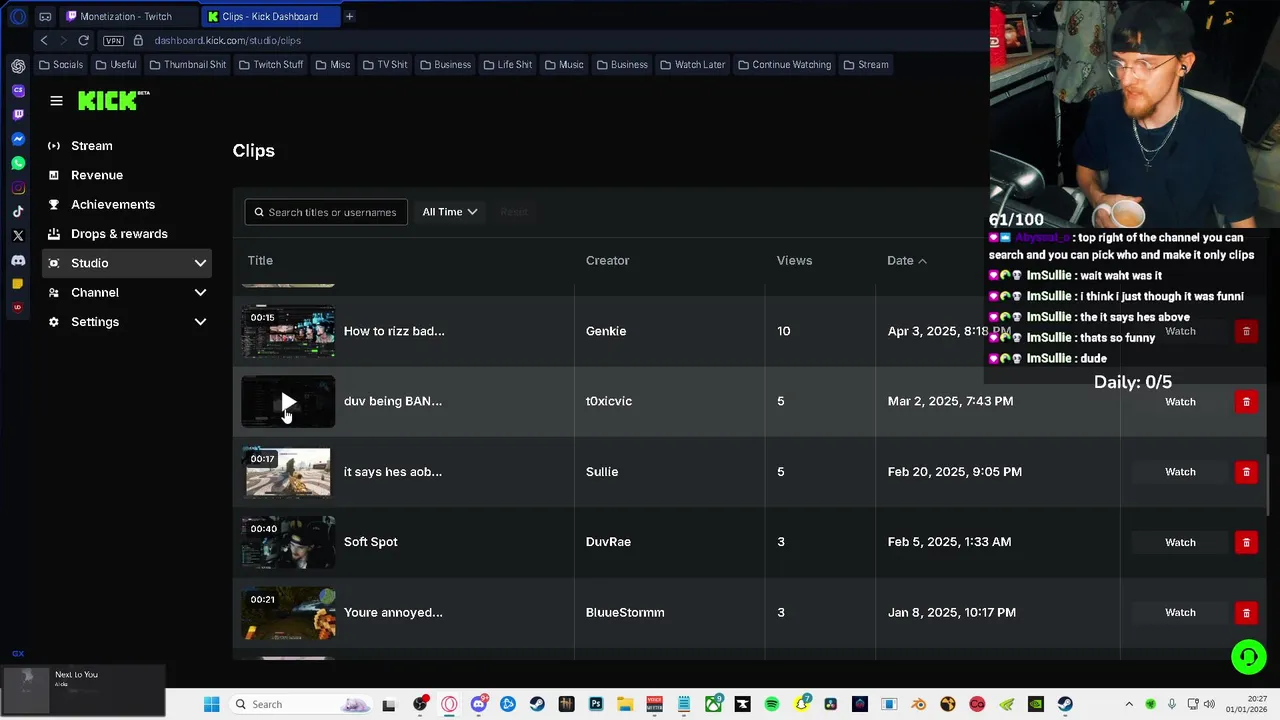Open the Windows taskbar Search box
1280x720 pixels.
coord(300,704)
